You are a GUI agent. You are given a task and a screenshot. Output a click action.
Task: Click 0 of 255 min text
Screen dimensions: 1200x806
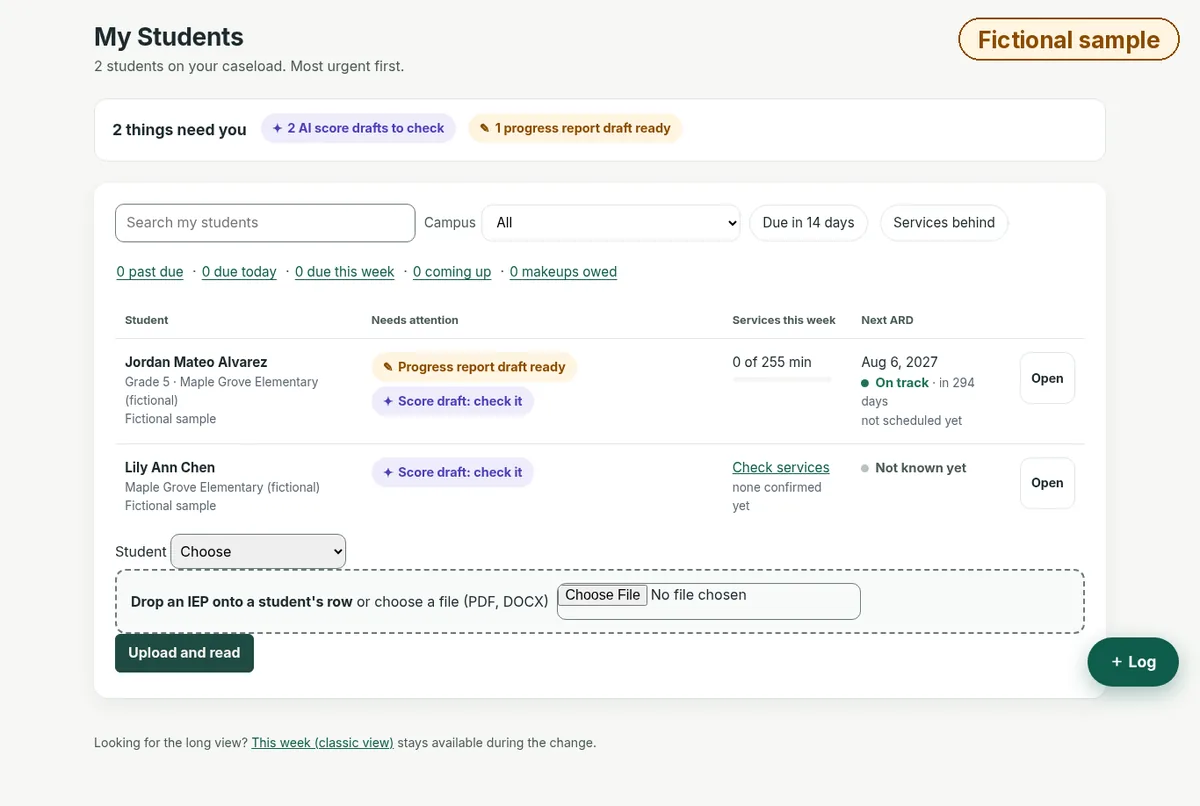point(772,362)
